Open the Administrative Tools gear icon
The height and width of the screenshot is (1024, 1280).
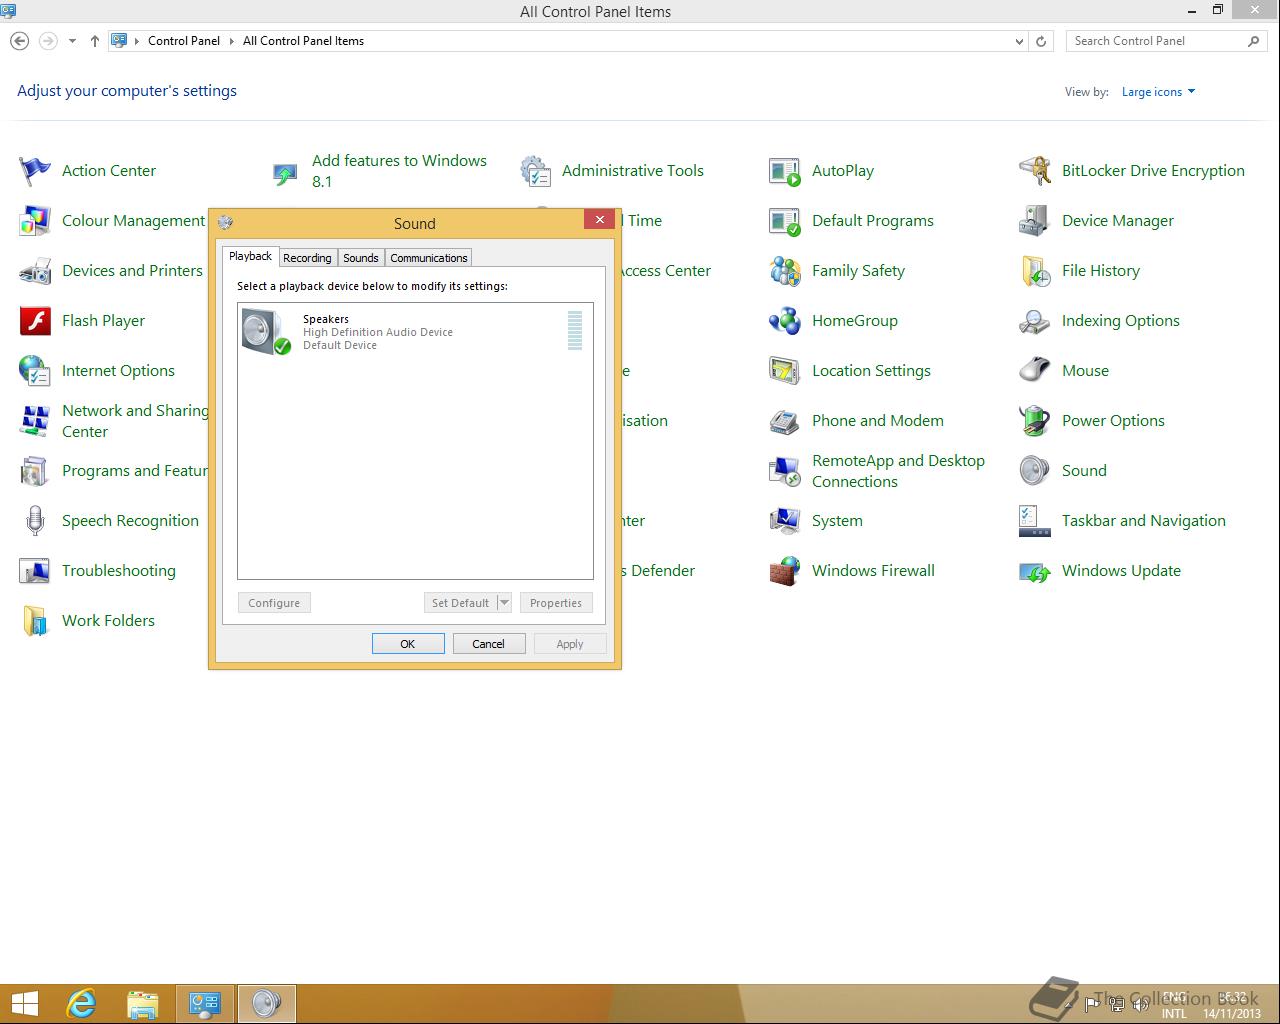click(535, 171)
